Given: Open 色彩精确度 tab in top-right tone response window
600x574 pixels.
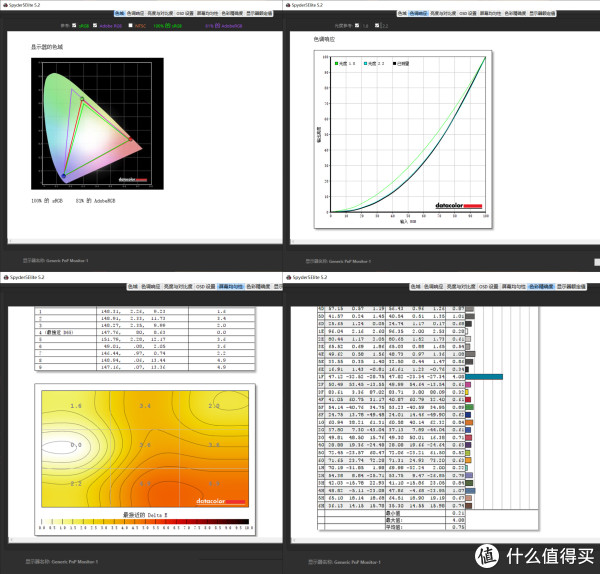Looking at the screenshot, I should (515, 13).
